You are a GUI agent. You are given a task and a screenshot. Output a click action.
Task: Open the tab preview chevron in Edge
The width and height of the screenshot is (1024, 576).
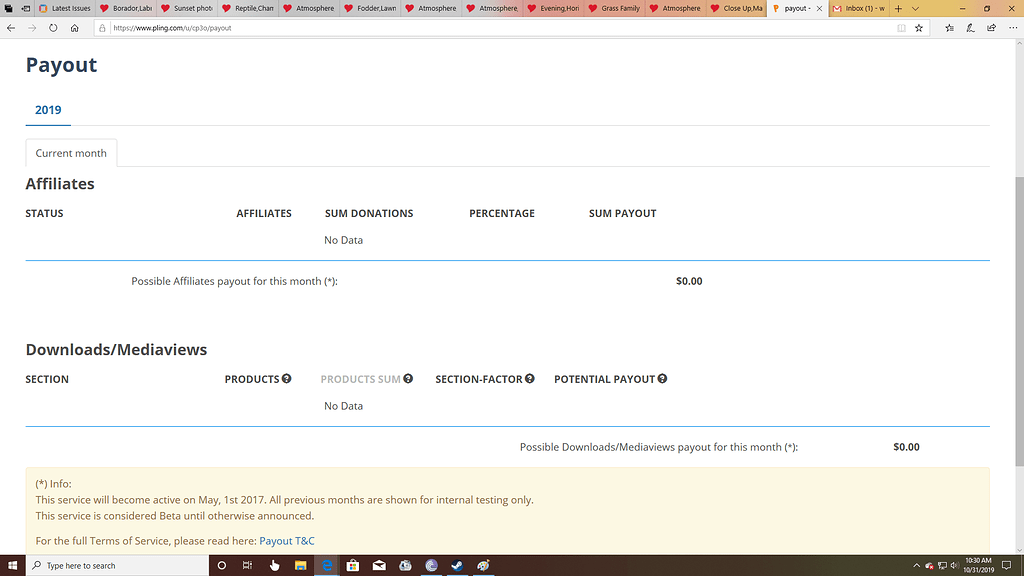916,8
